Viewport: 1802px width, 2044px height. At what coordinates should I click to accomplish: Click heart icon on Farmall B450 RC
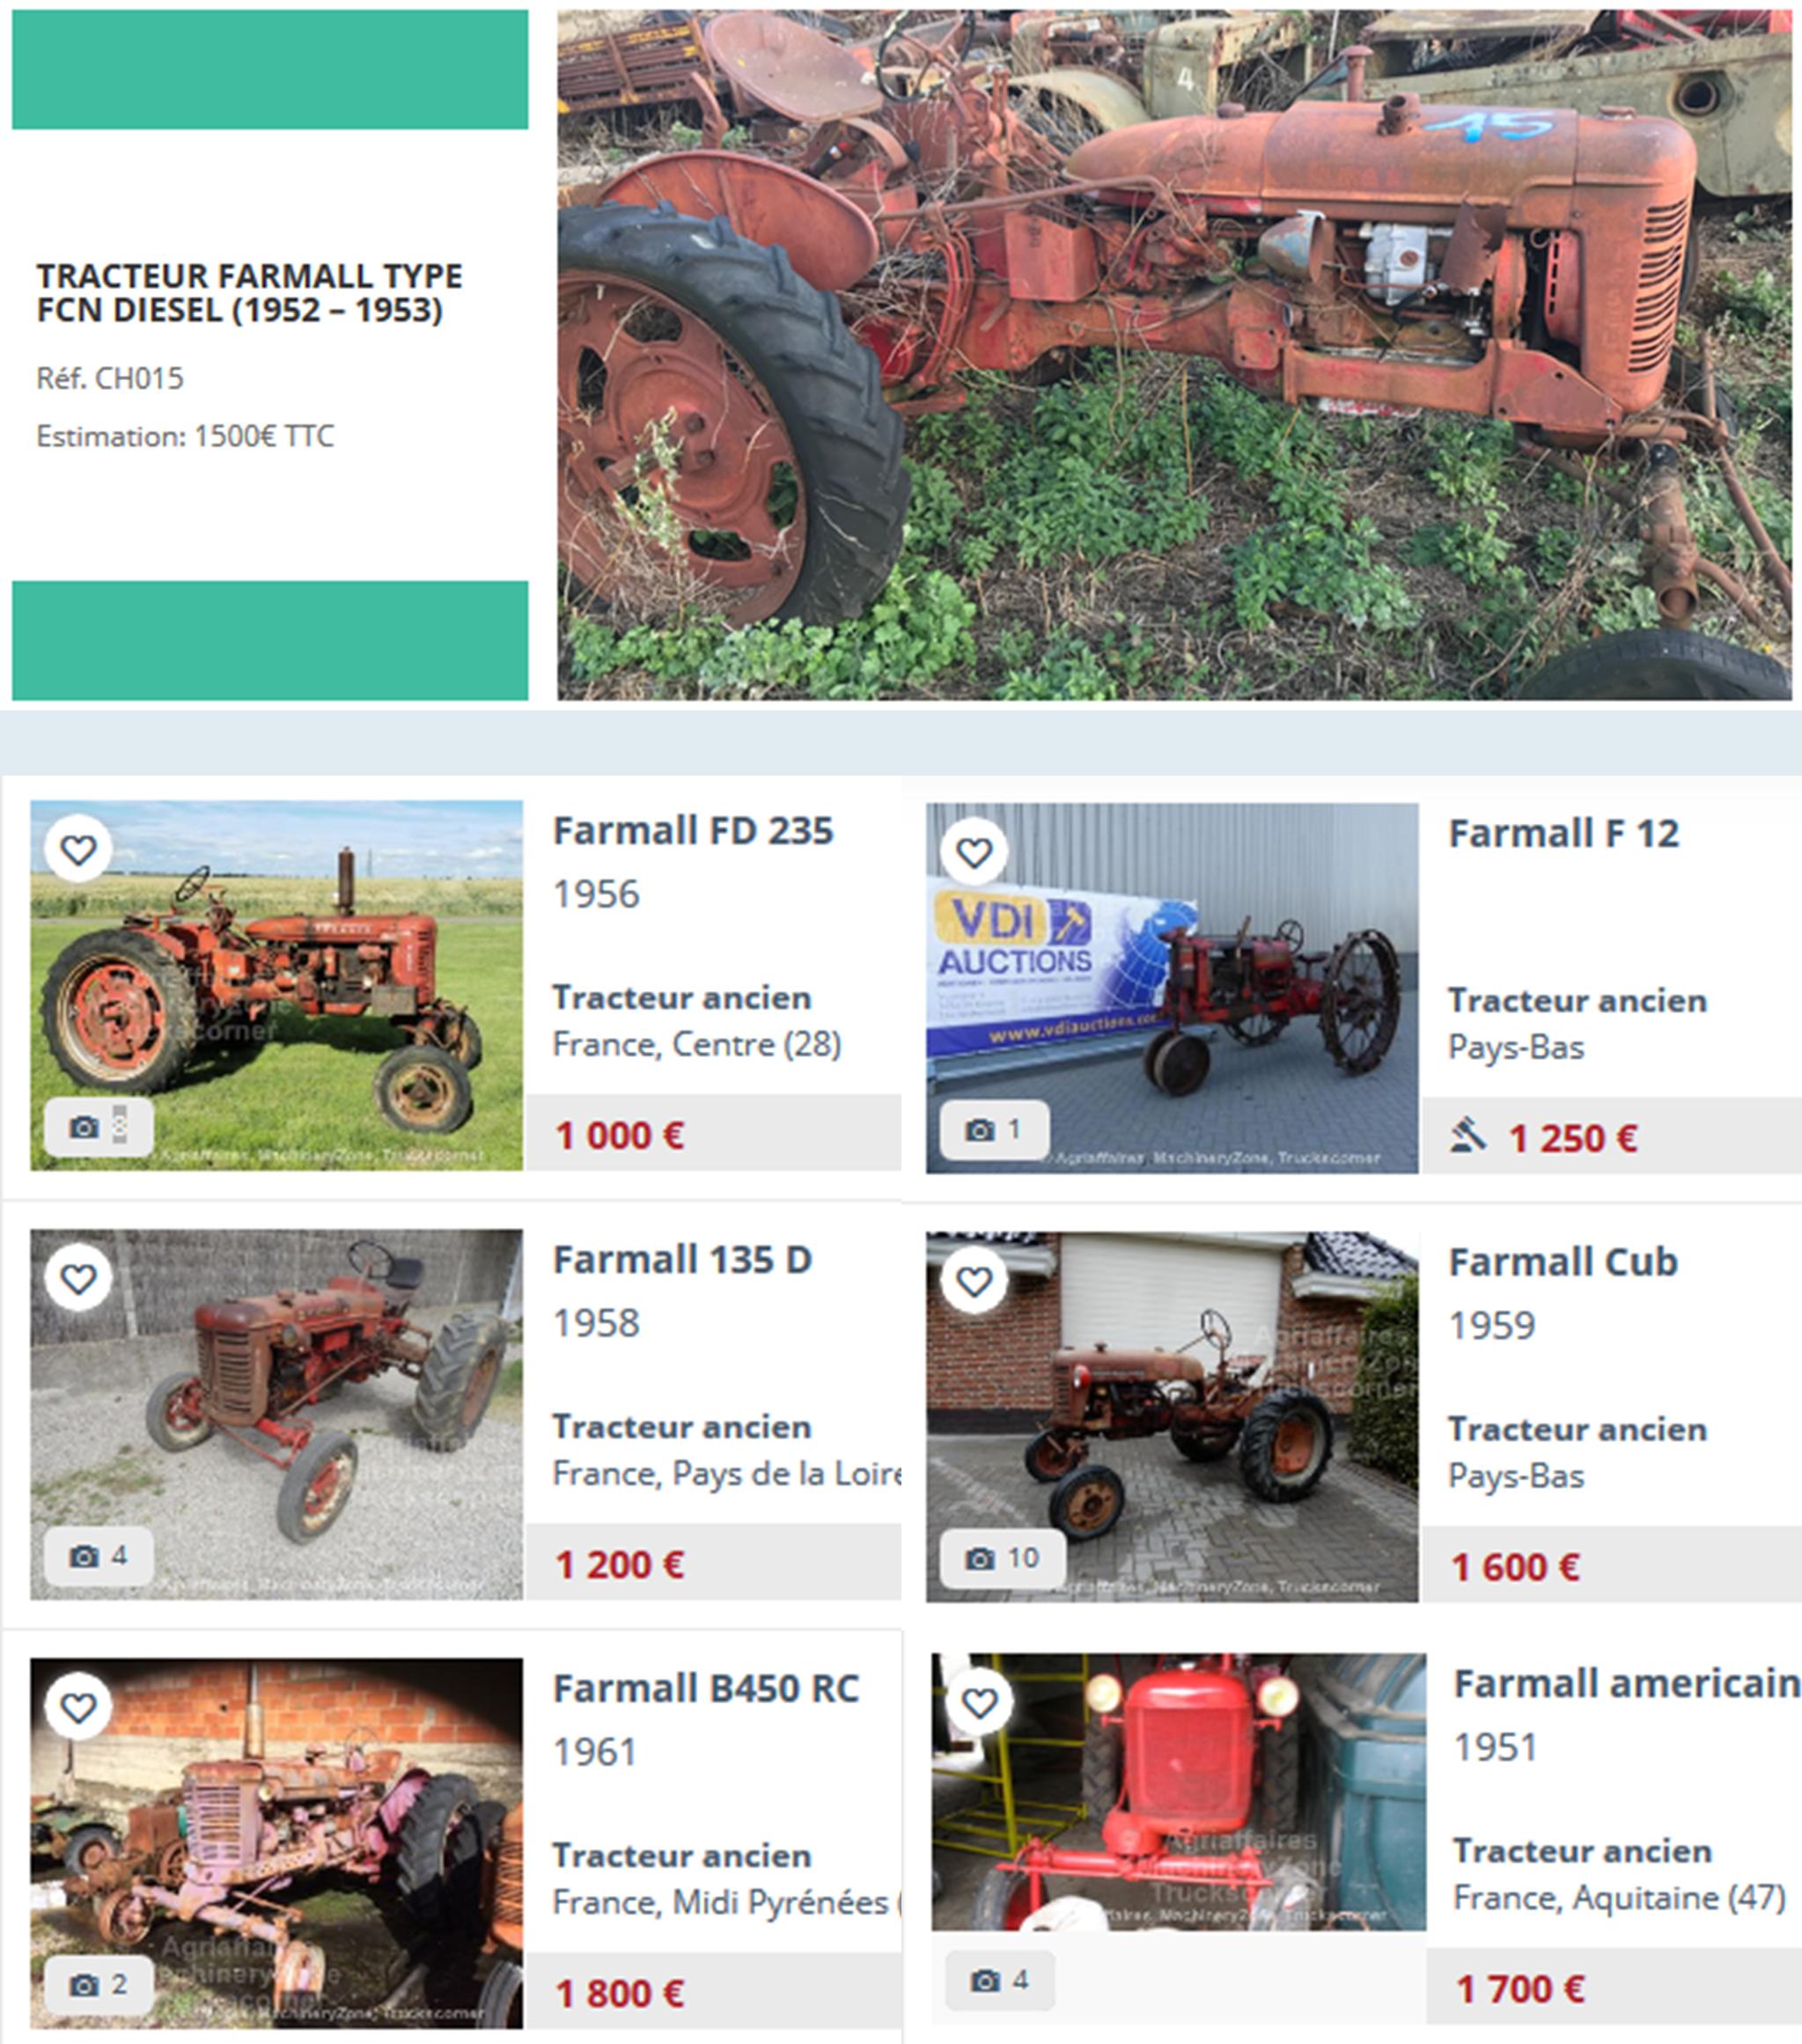pyautogui.click(x=79, y=1706)
